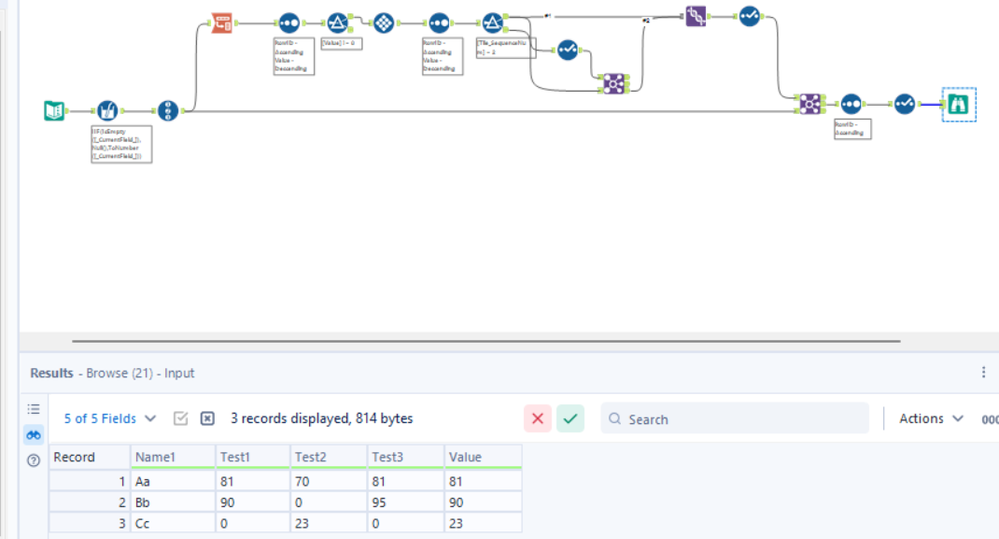Click Test3 value 95 in row Bb
Viewport: 999px width, 539px height.
(x=405, y=502)
